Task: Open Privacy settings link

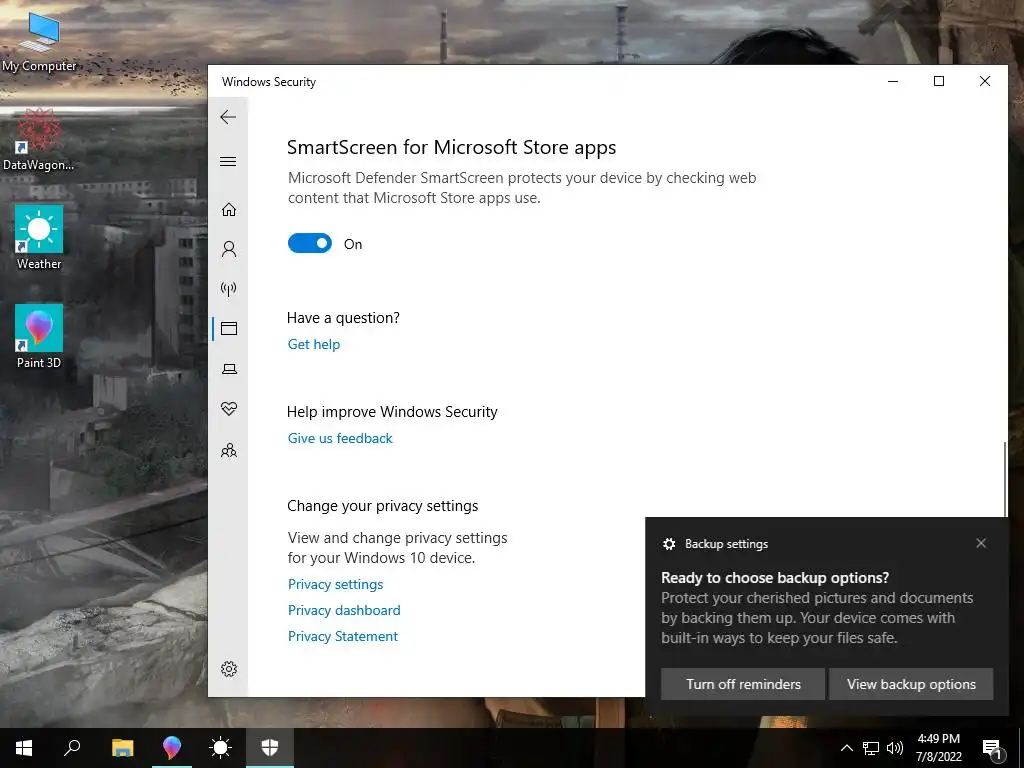Action: 335,584
